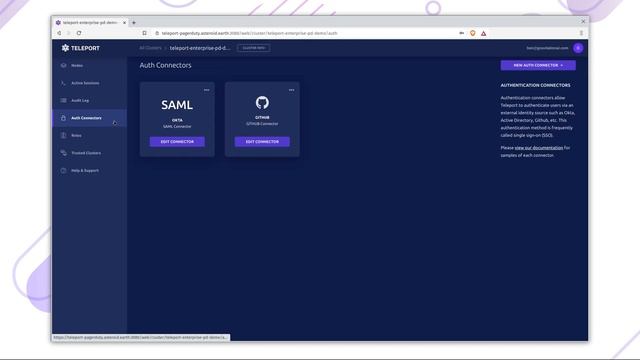Click the Nodes sidebar icon
This screenshot has width=640, height=360.
(63, 65)
